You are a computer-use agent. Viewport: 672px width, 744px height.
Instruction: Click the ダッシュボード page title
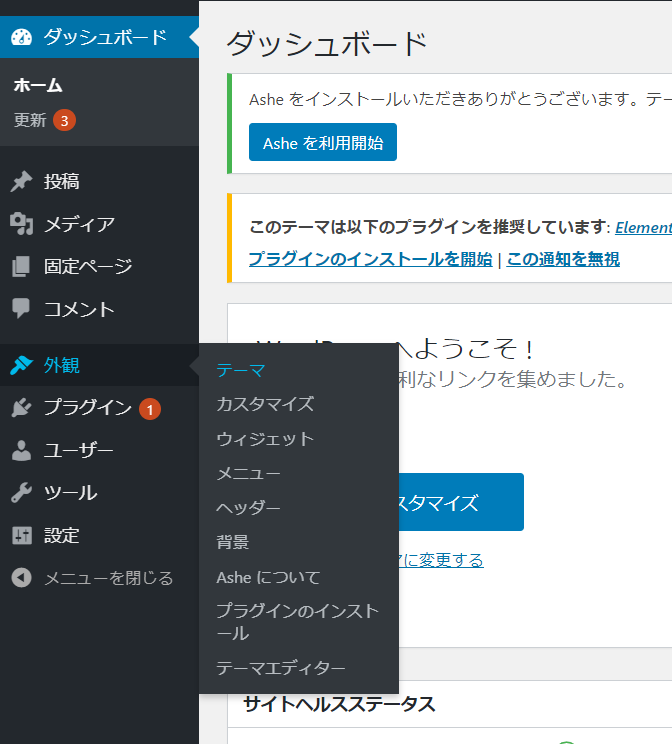tap(327, 44)
